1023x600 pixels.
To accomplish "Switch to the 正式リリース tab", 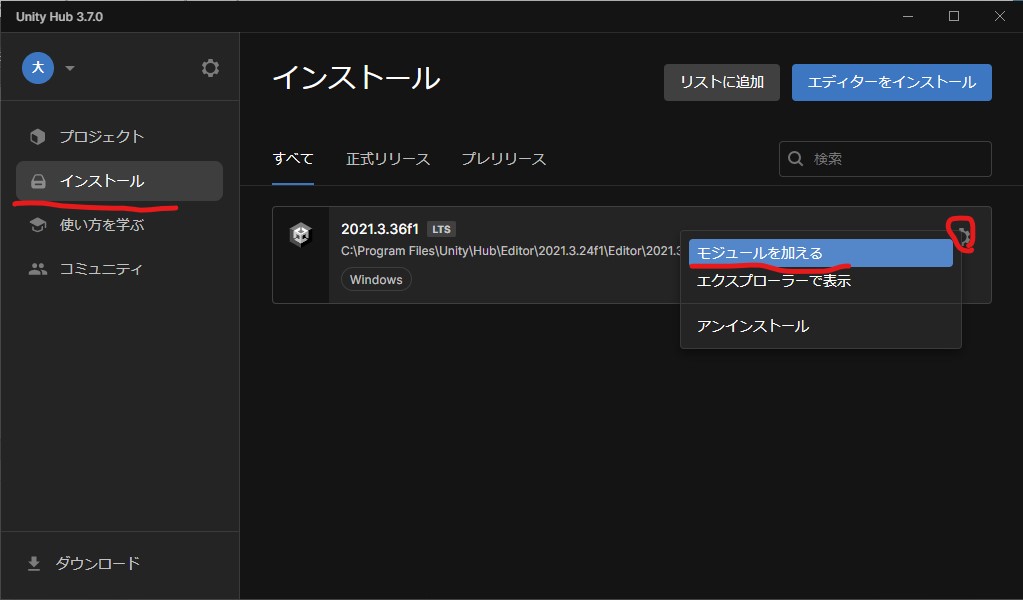I will 388,159.
